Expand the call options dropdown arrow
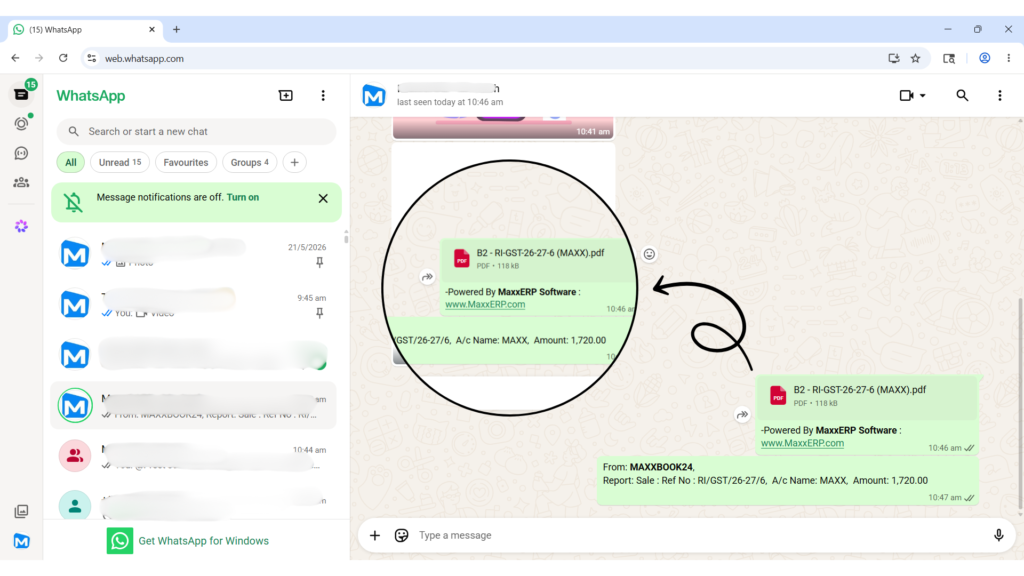Viewport: 1024px width, 576px height. (923, 95)
